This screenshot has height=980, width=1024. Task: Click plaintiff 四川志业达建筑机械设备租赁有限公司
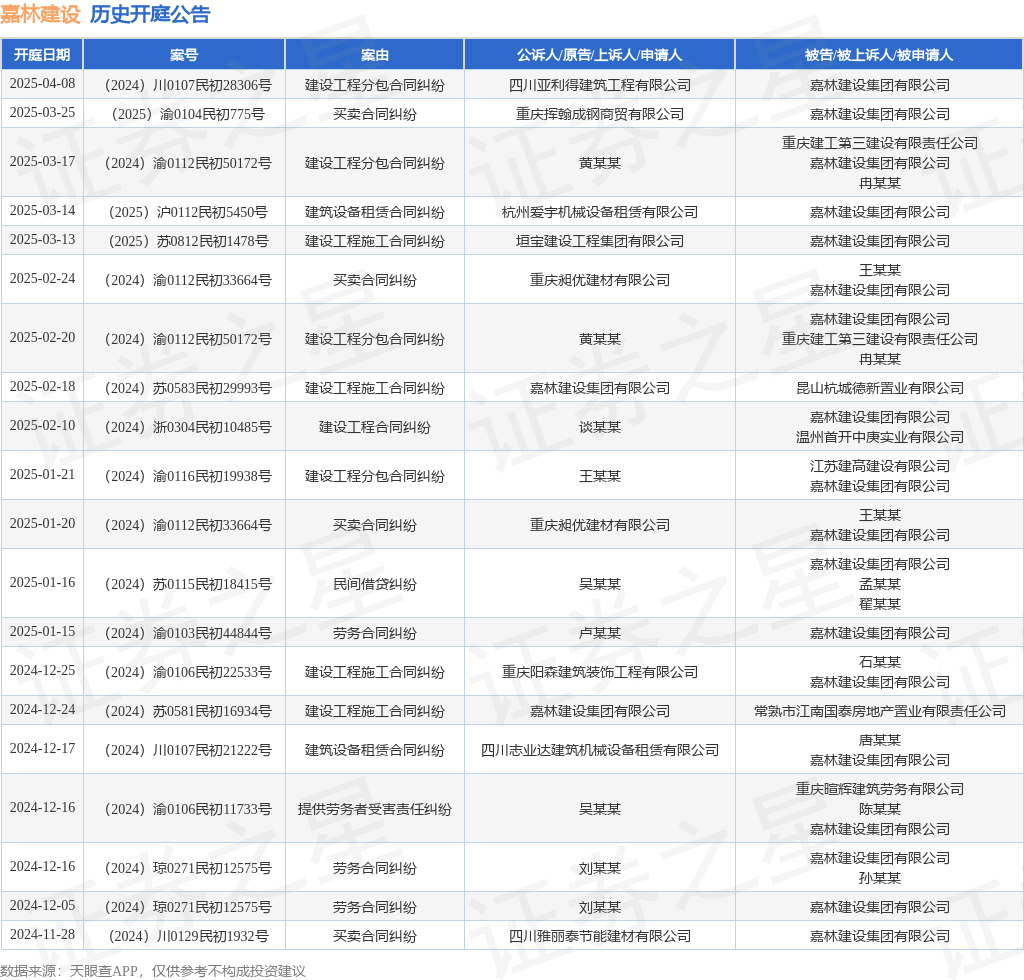click(x=600, y=751)
